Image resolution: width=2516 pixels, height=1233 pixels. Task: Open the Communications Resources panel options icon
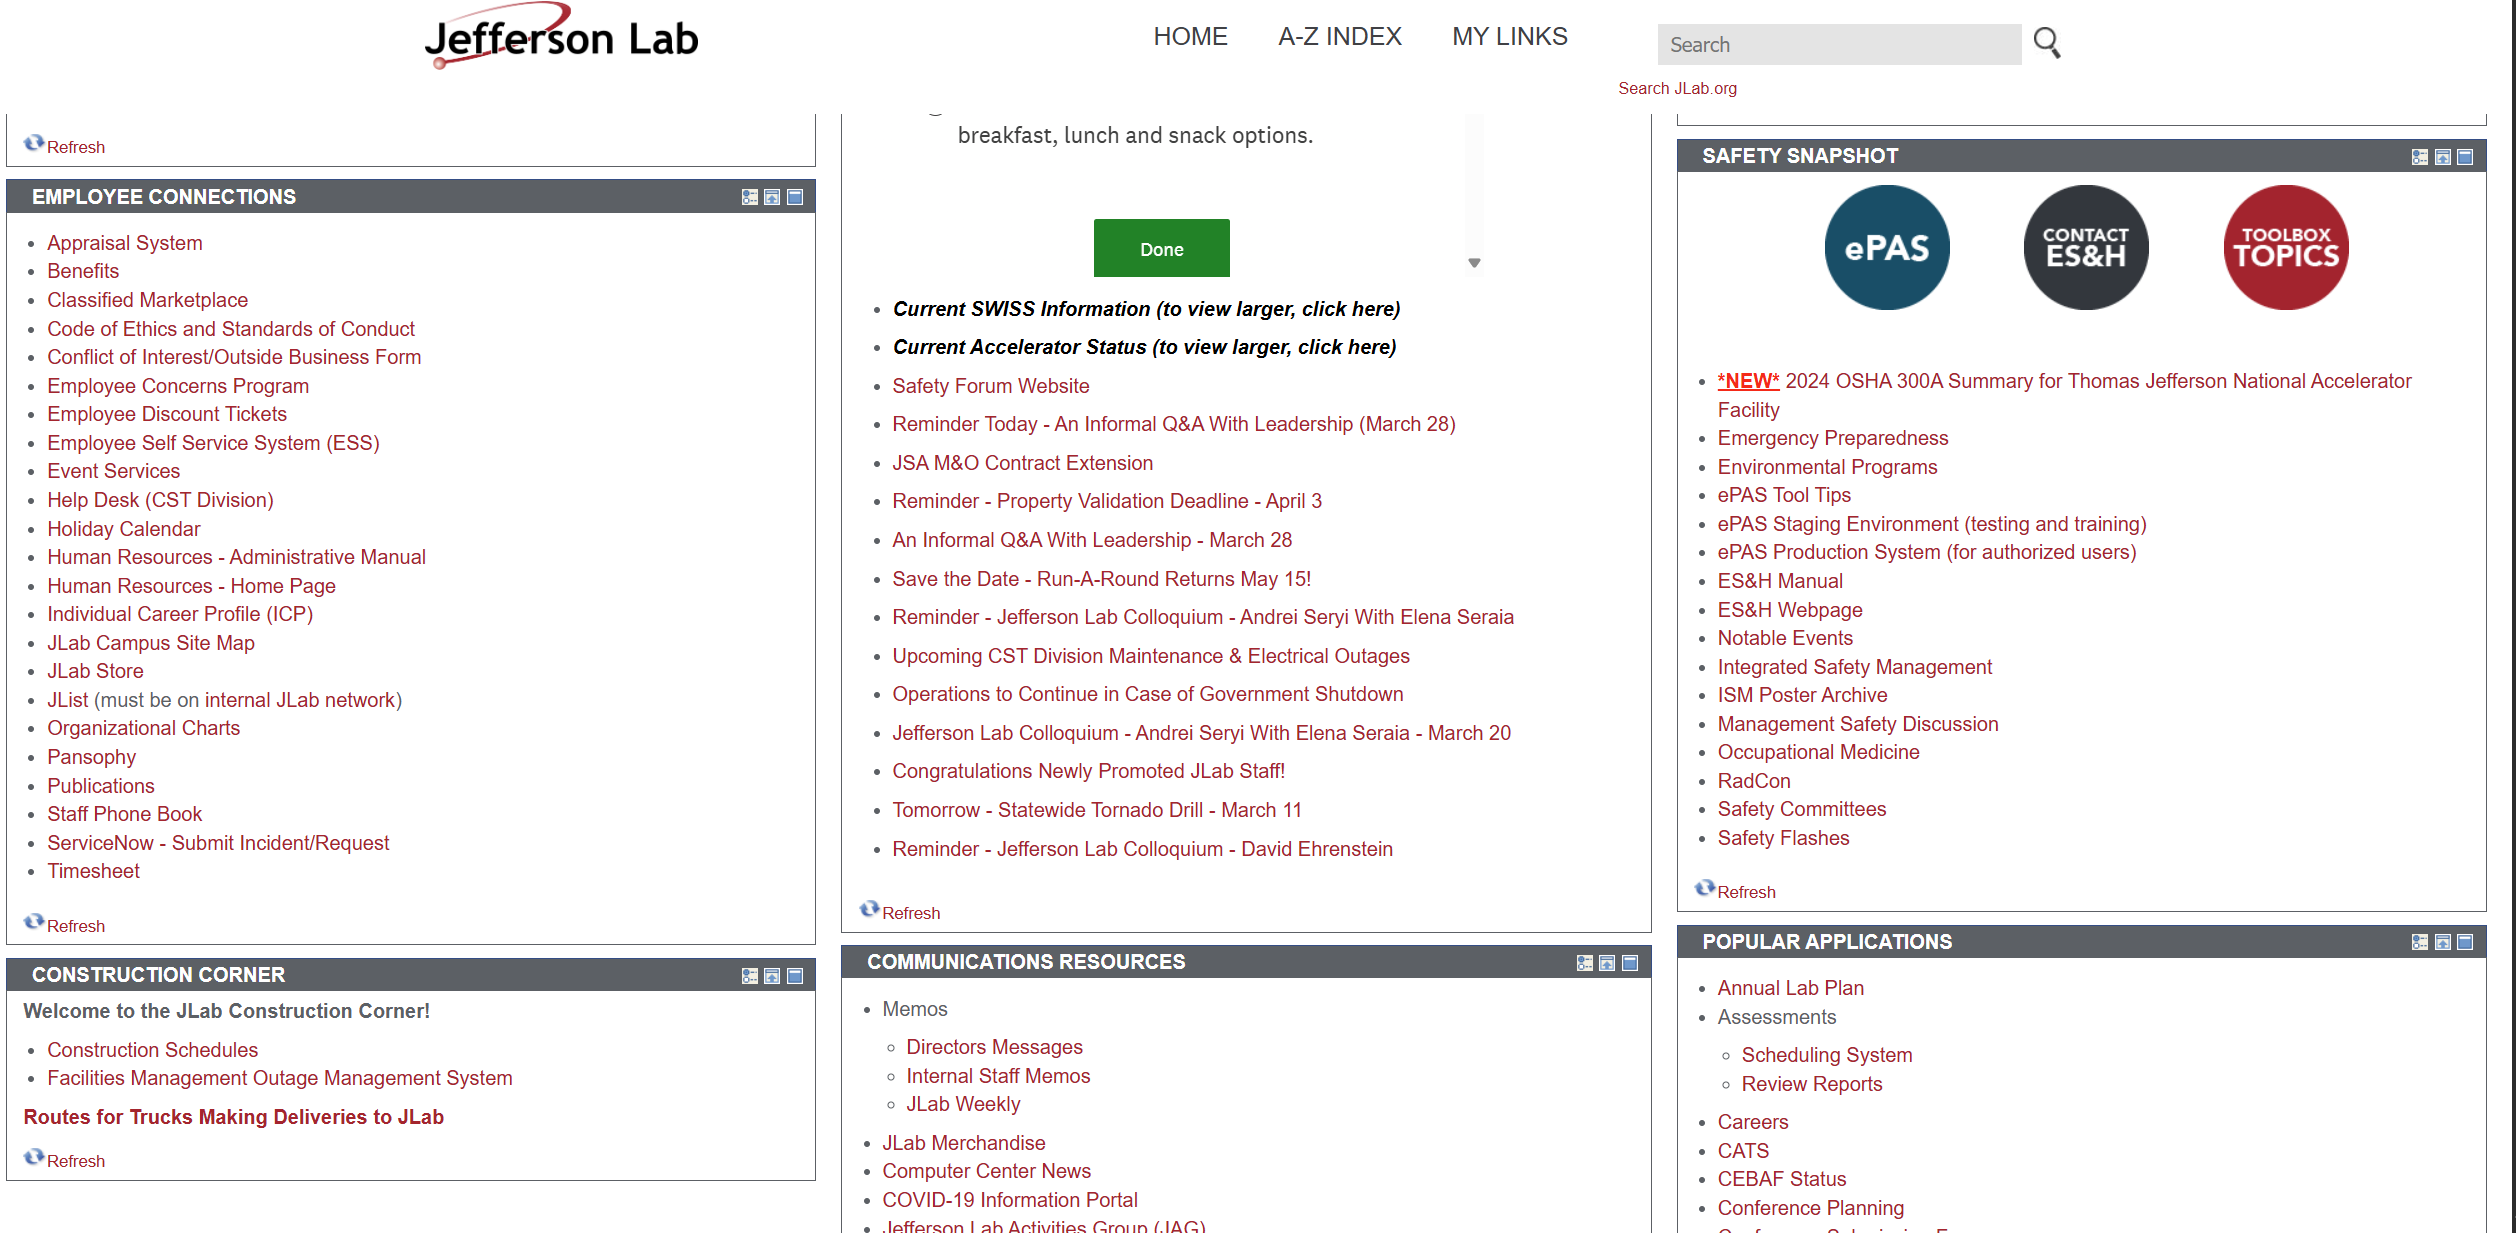coord(1585,963)
